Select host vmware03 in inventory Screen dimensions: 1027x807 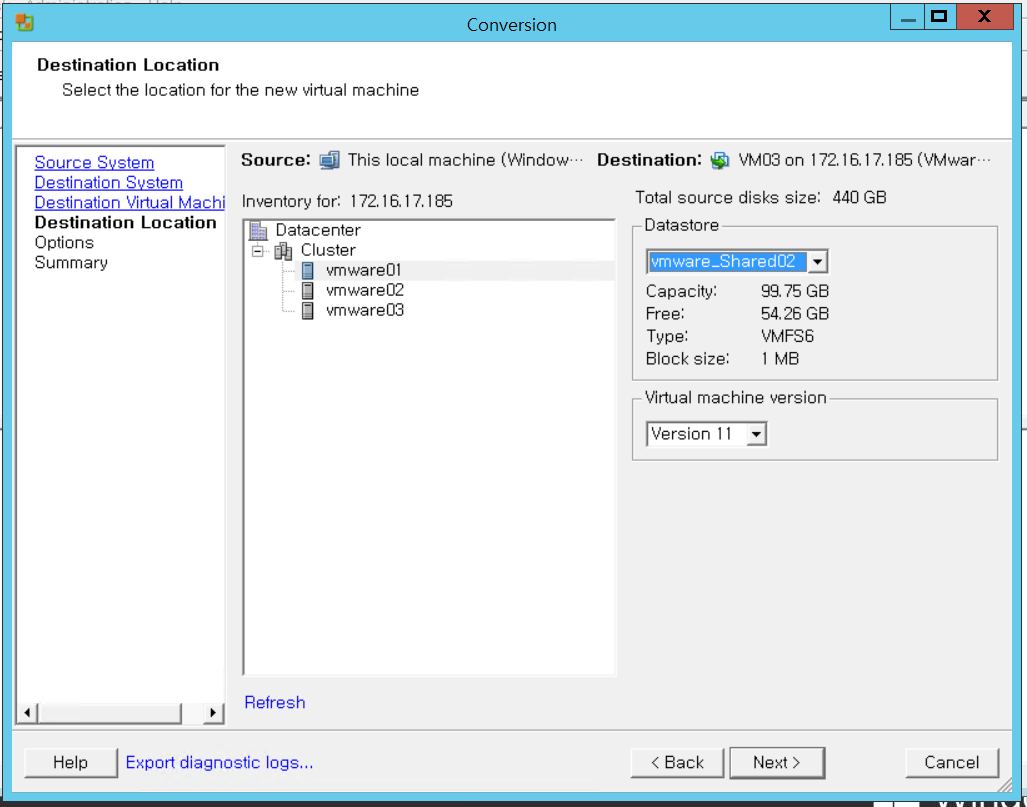(x=365, y=310)
